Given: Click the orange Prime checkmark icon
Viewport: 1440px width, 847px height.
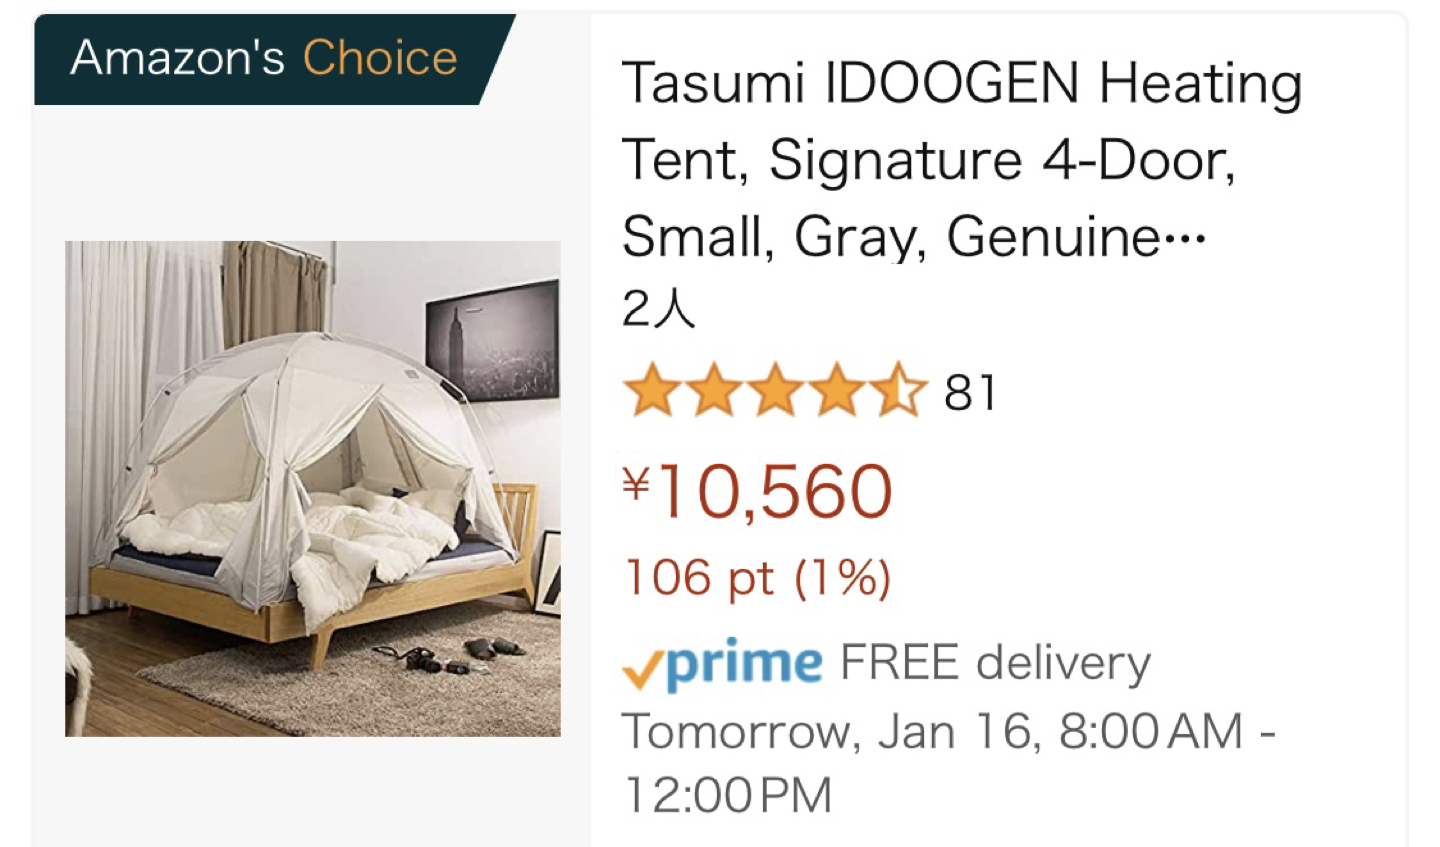Looking at the screenshot, I should point(641,669).
